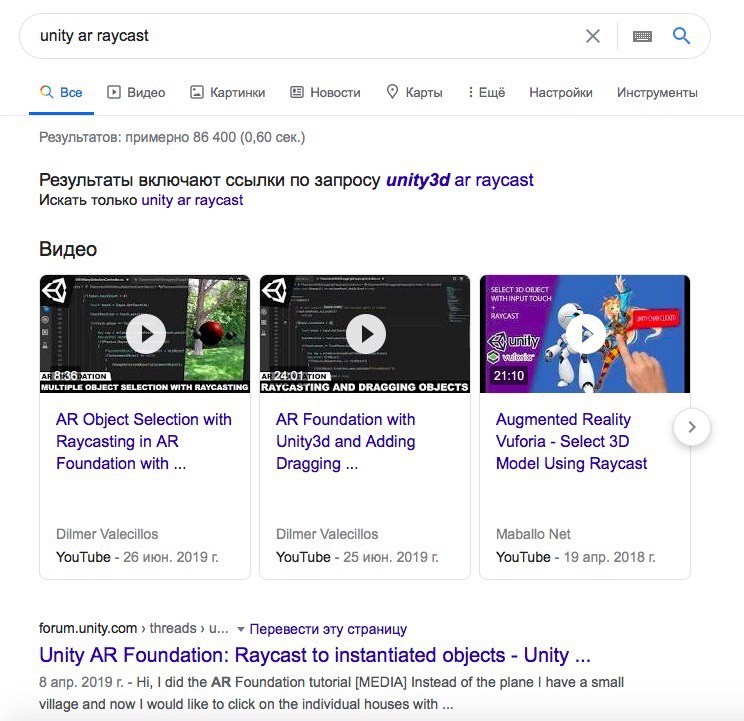744x721 pixels.
Task: Play the 8:36 object selection video
Action: coord(145,334)
